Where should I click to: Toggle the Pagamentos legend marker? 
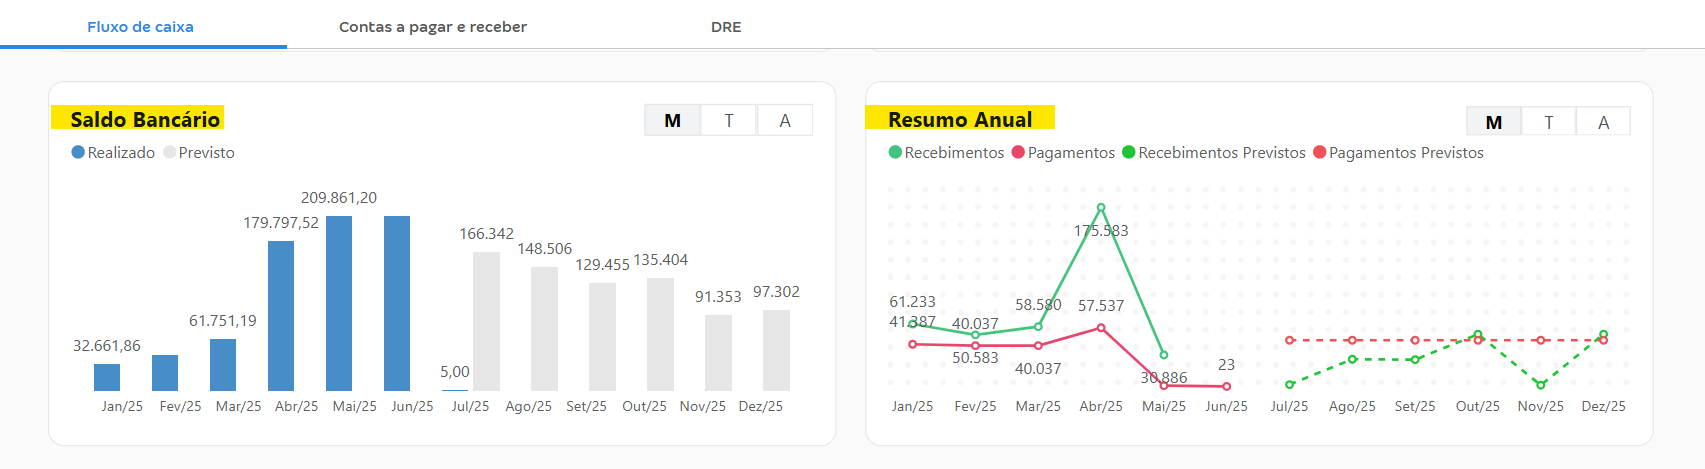click(1018, 153)
